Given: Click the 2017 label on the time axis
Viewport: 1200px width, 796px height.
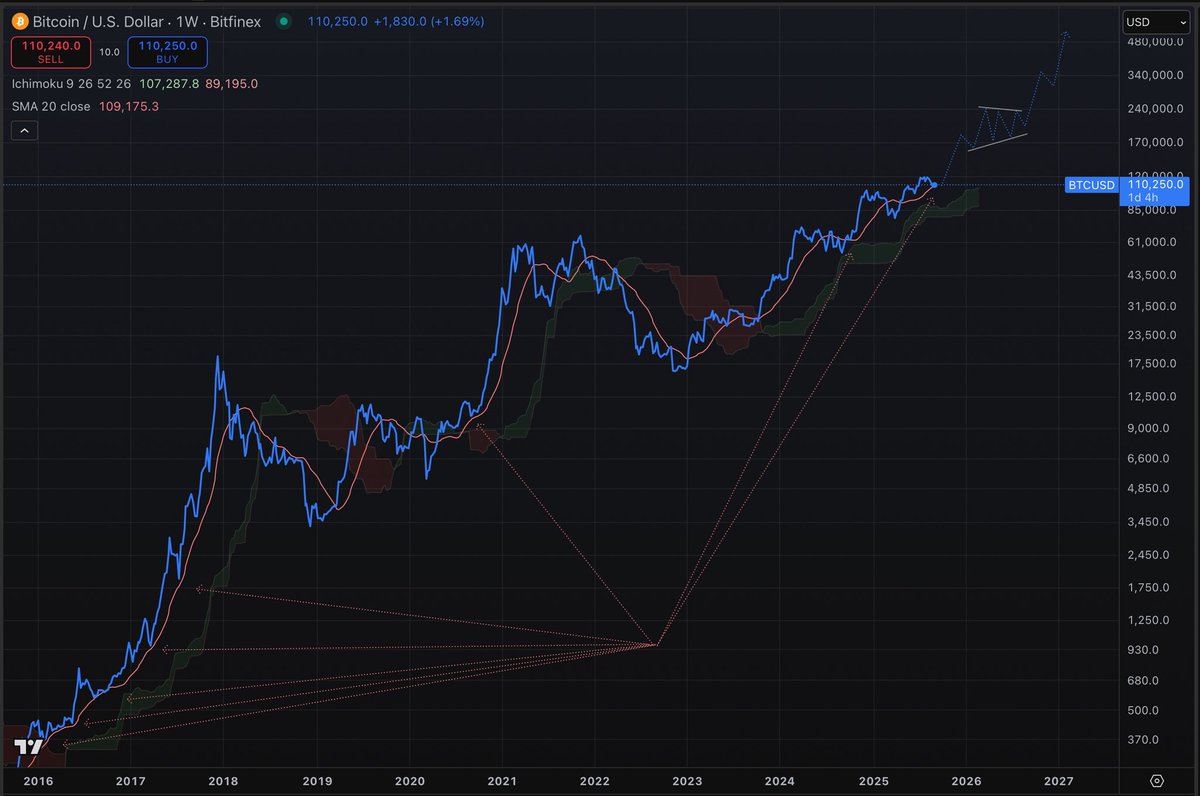Looking at the screenshot, I should pos(130,780).
